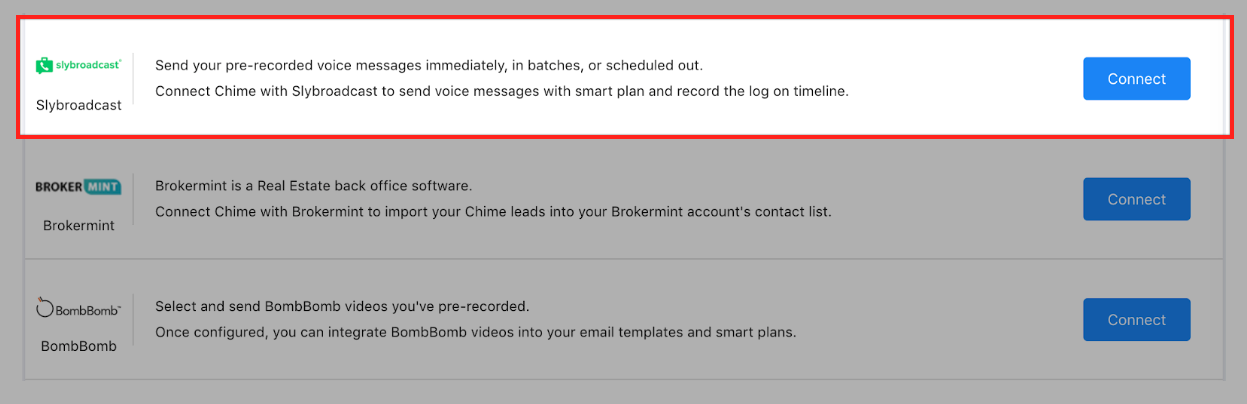Click the 'Connect Chime with Slybroadcast' description line
Image resolution: width=1247 pixels, height=404 pixels.
coord(502,91)
